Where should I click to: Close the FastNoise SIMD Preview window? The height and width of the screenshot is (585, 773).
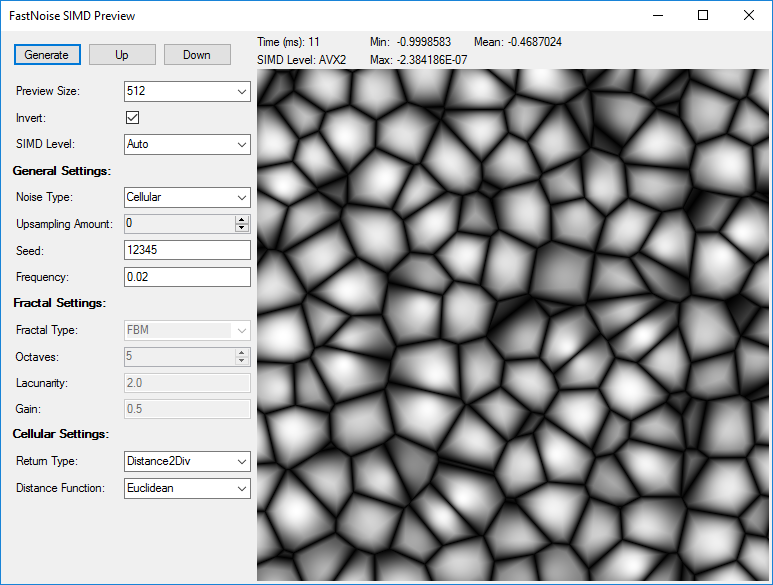coord(749,15)
